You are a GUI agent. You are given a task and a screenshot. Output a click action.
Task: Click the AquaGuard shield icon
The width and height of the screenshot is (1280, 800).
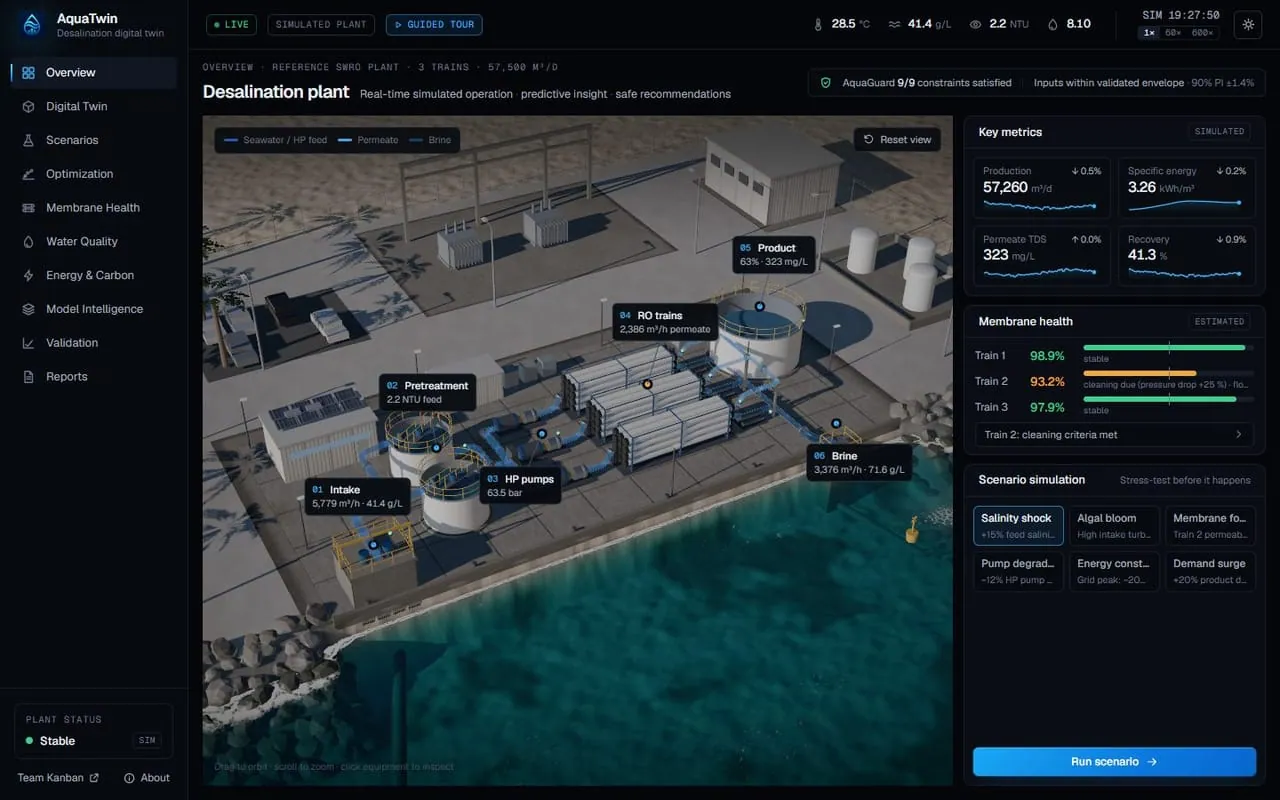tap(825, 83)
